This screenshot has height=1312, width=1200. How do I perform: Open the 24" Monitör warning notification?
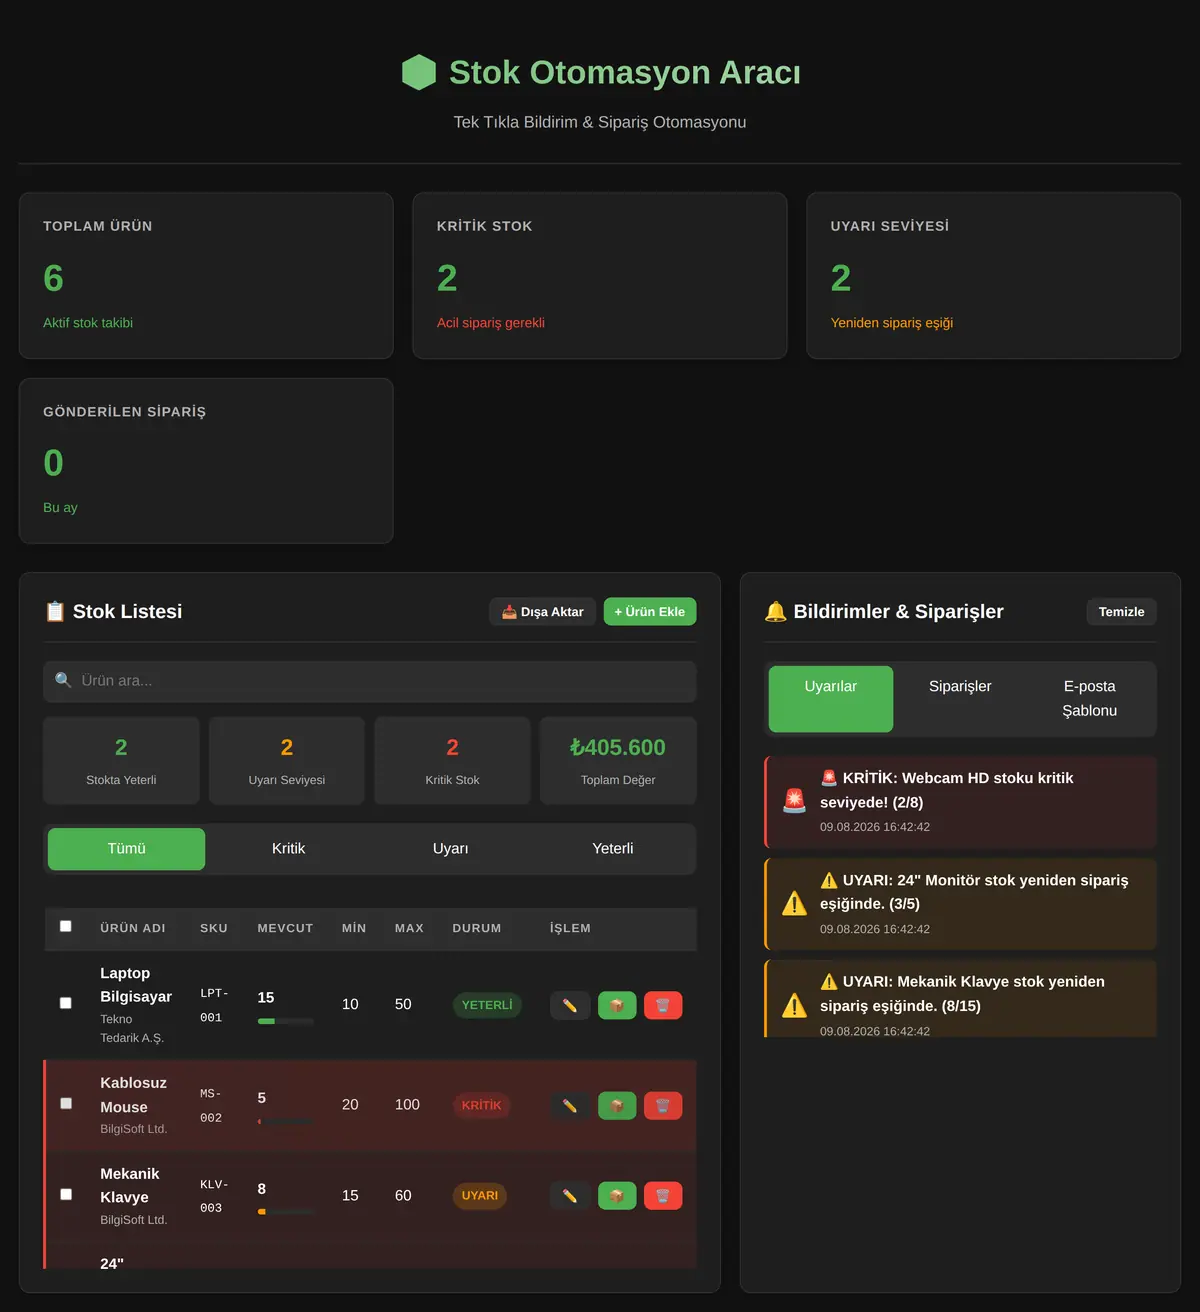pyautogui.click(x=960, y=904)
